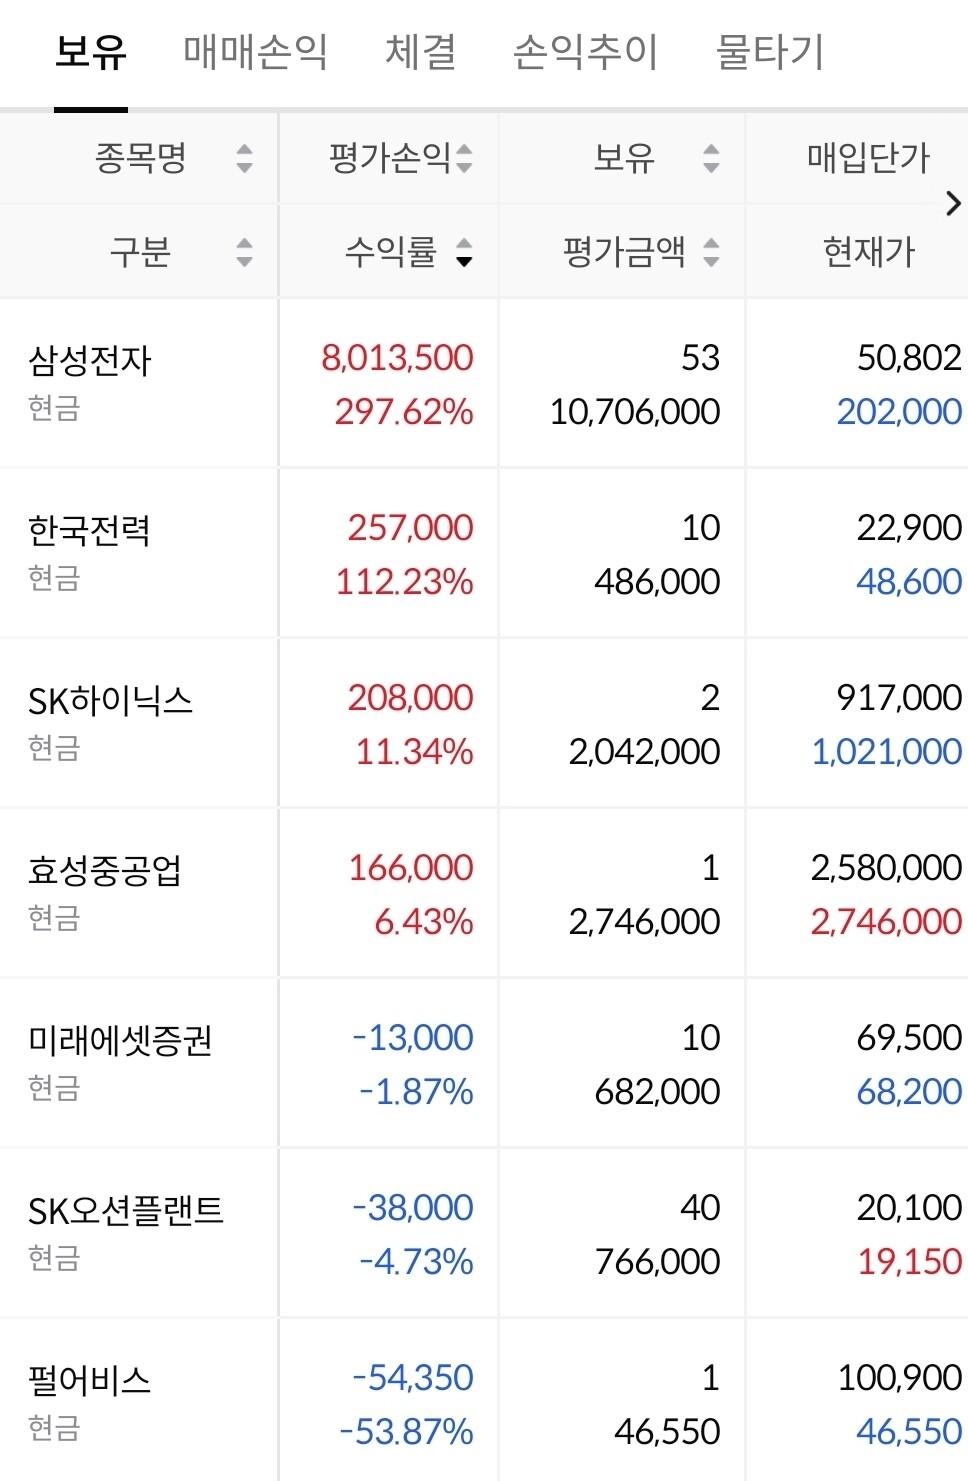Go to the 손익추이 tab

tap(585, 52)
